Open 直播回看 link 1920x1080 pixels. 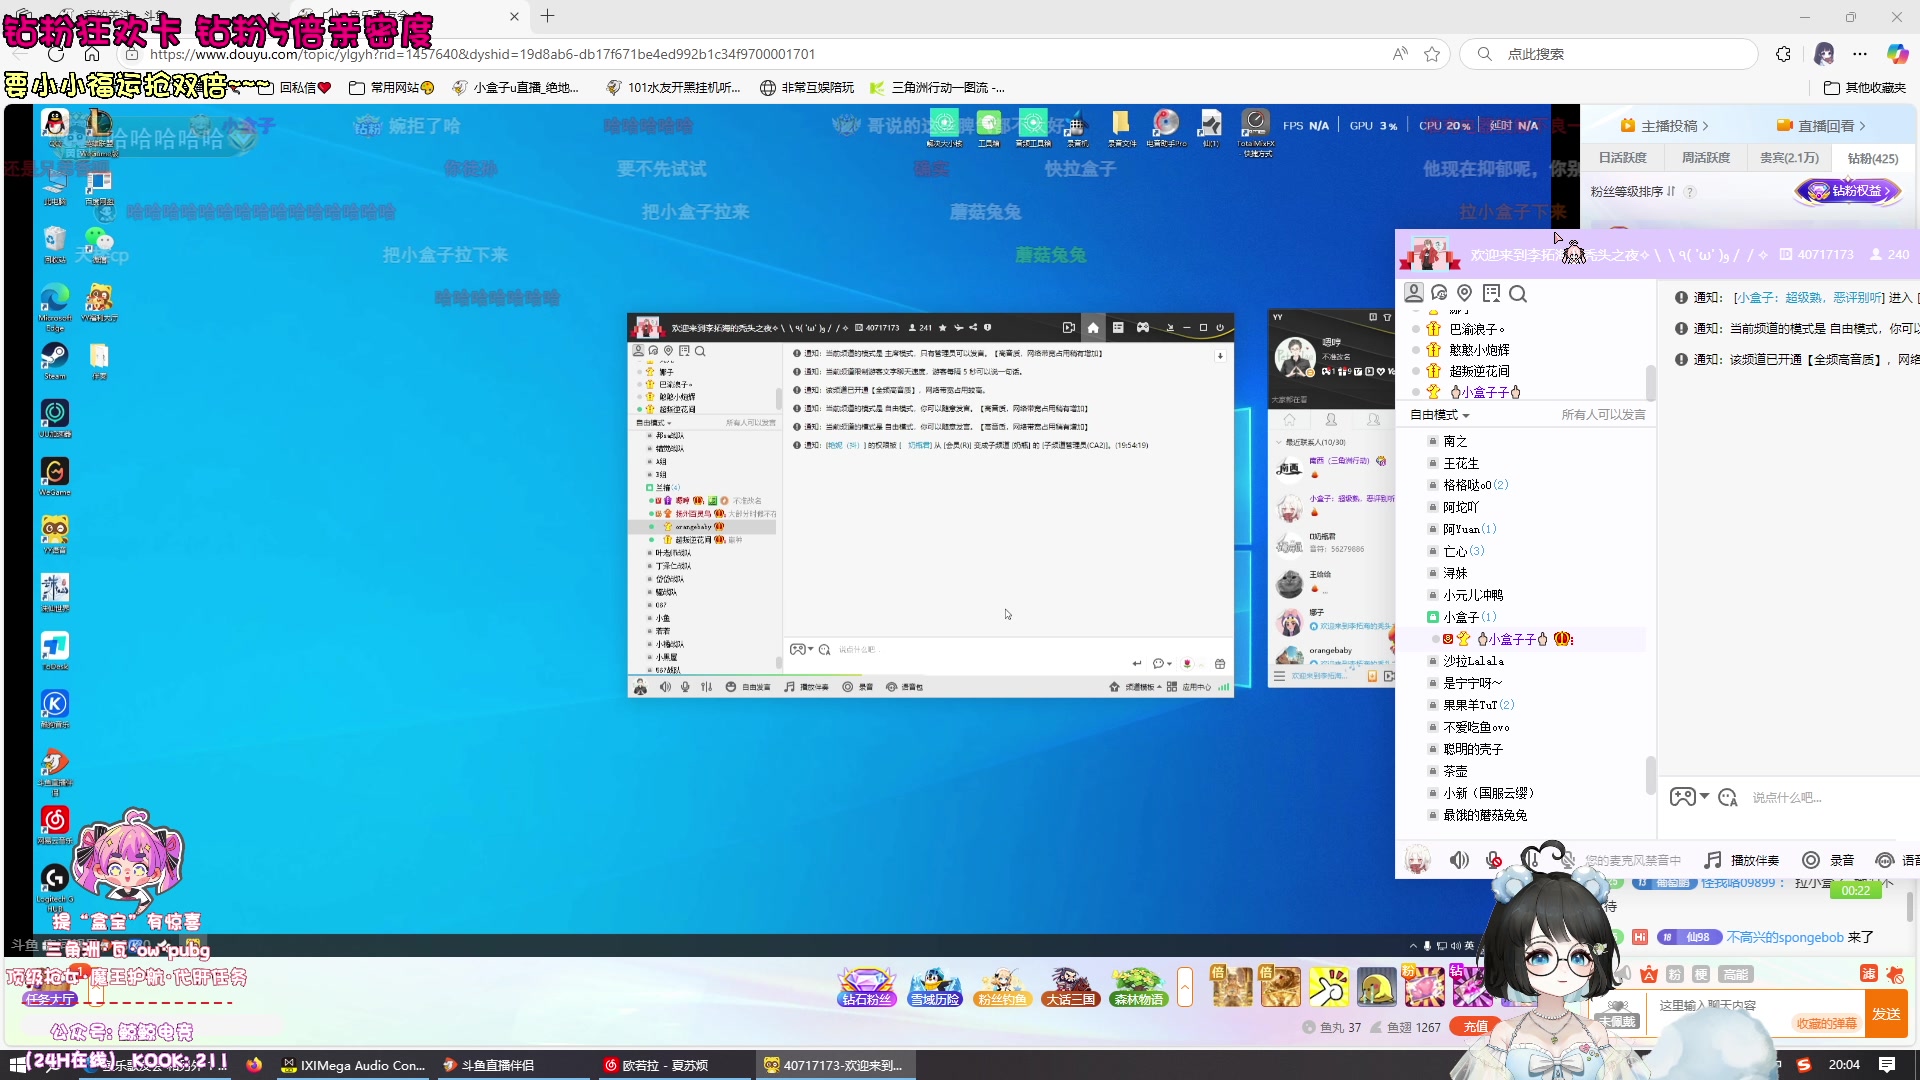[1822, 126]
